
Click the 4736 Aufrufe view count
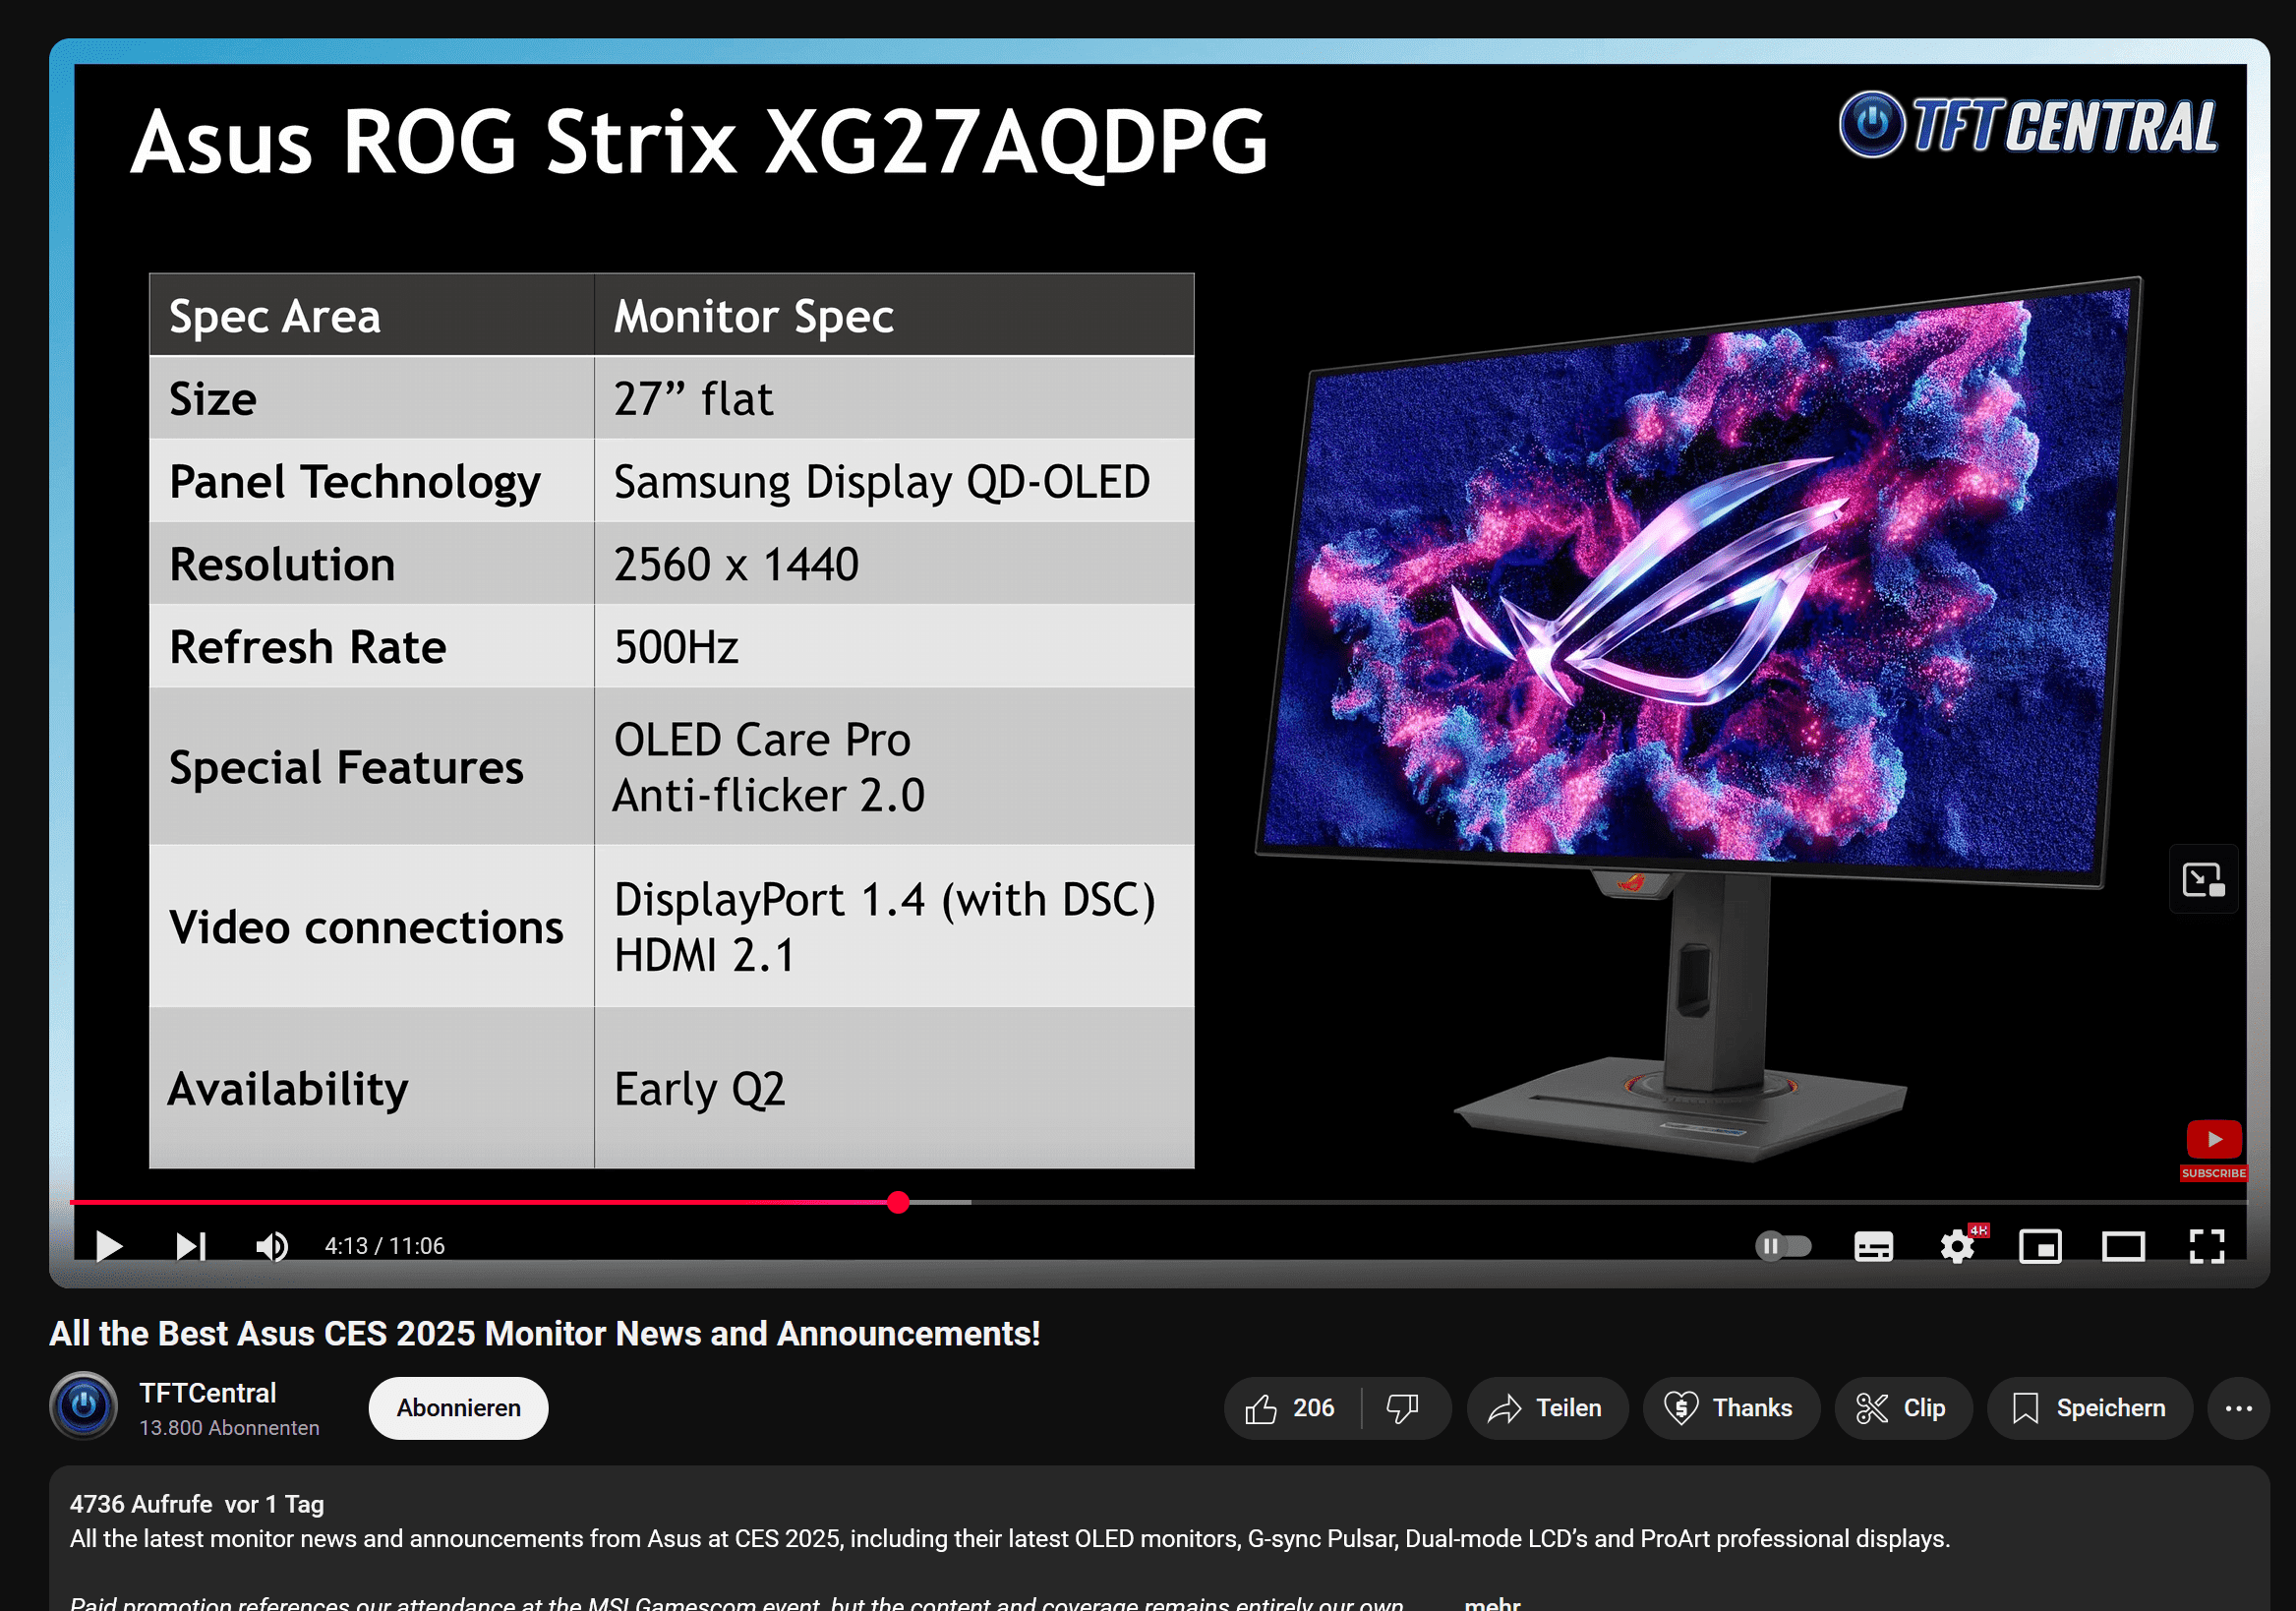tap(141, 1504)
